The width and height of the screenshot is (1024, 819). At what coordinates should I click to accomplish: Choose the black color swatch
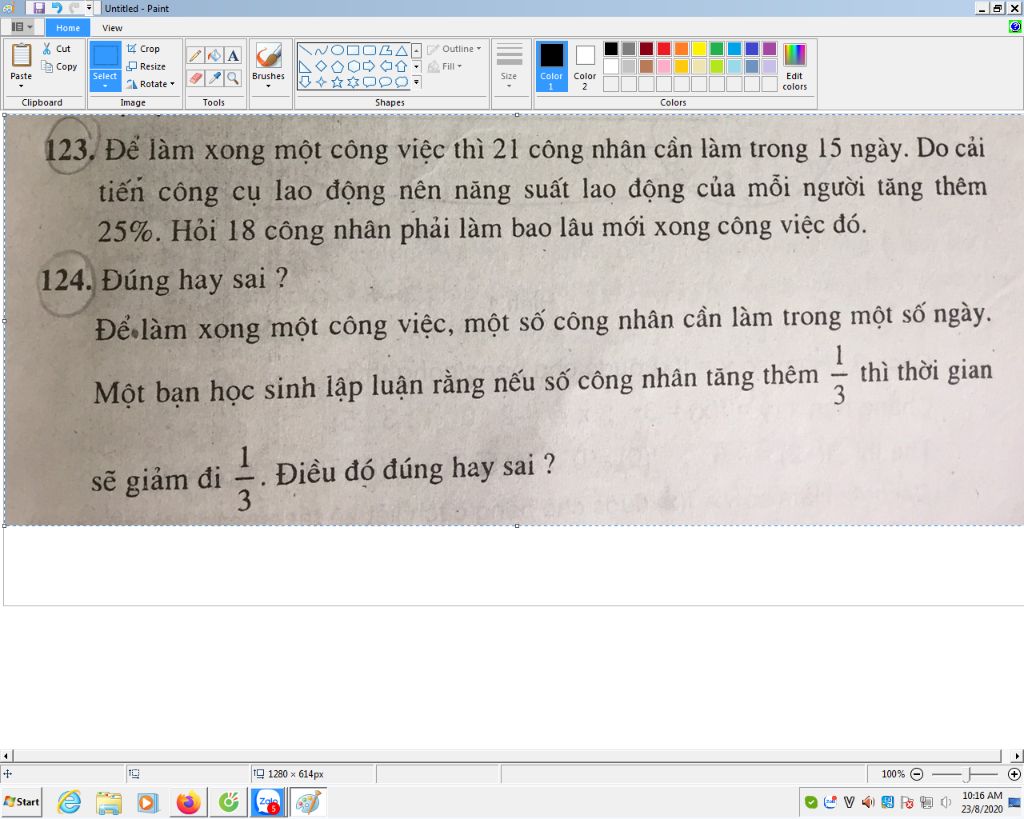[611, 49]
